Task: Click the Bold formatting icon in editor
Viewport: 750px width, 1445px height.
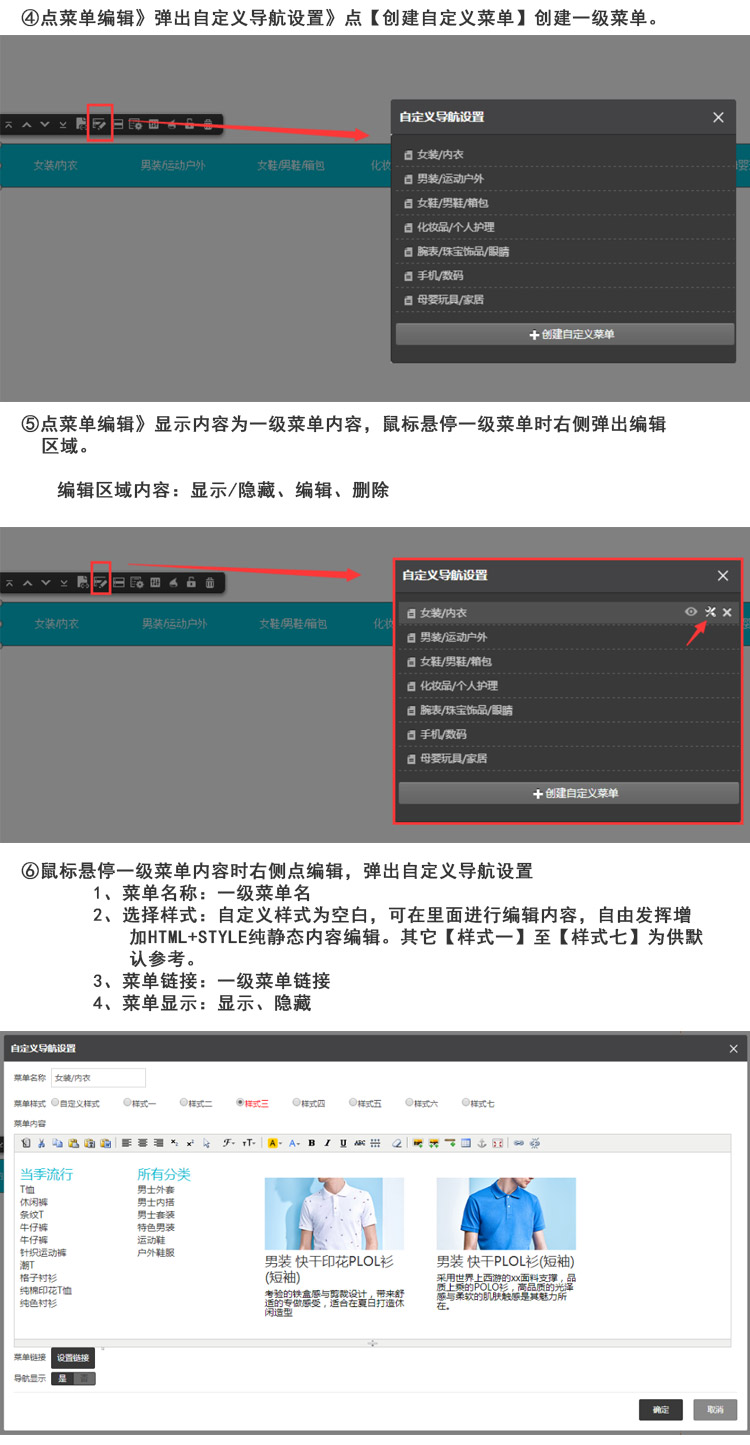Action: point(312,1143)
